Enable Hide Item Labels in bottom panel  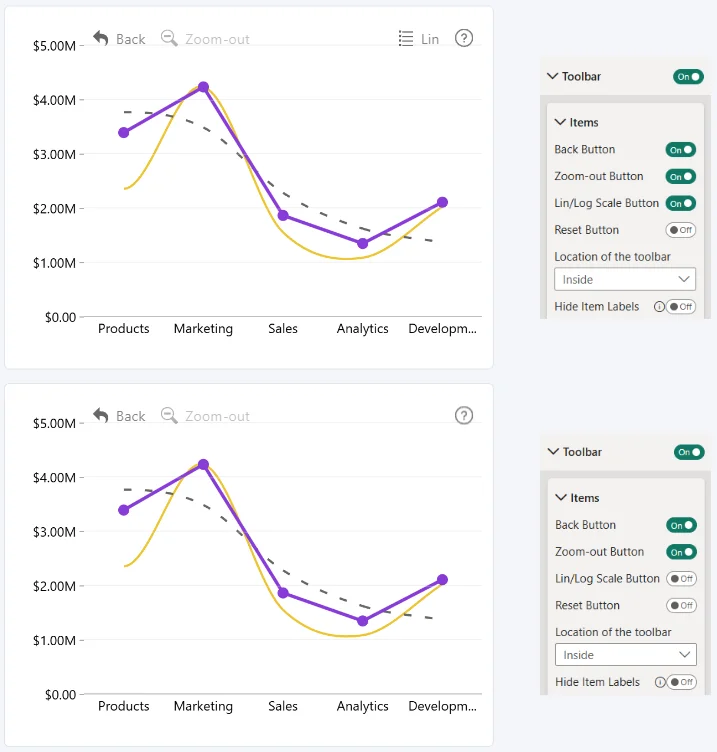tap(682, 682)
